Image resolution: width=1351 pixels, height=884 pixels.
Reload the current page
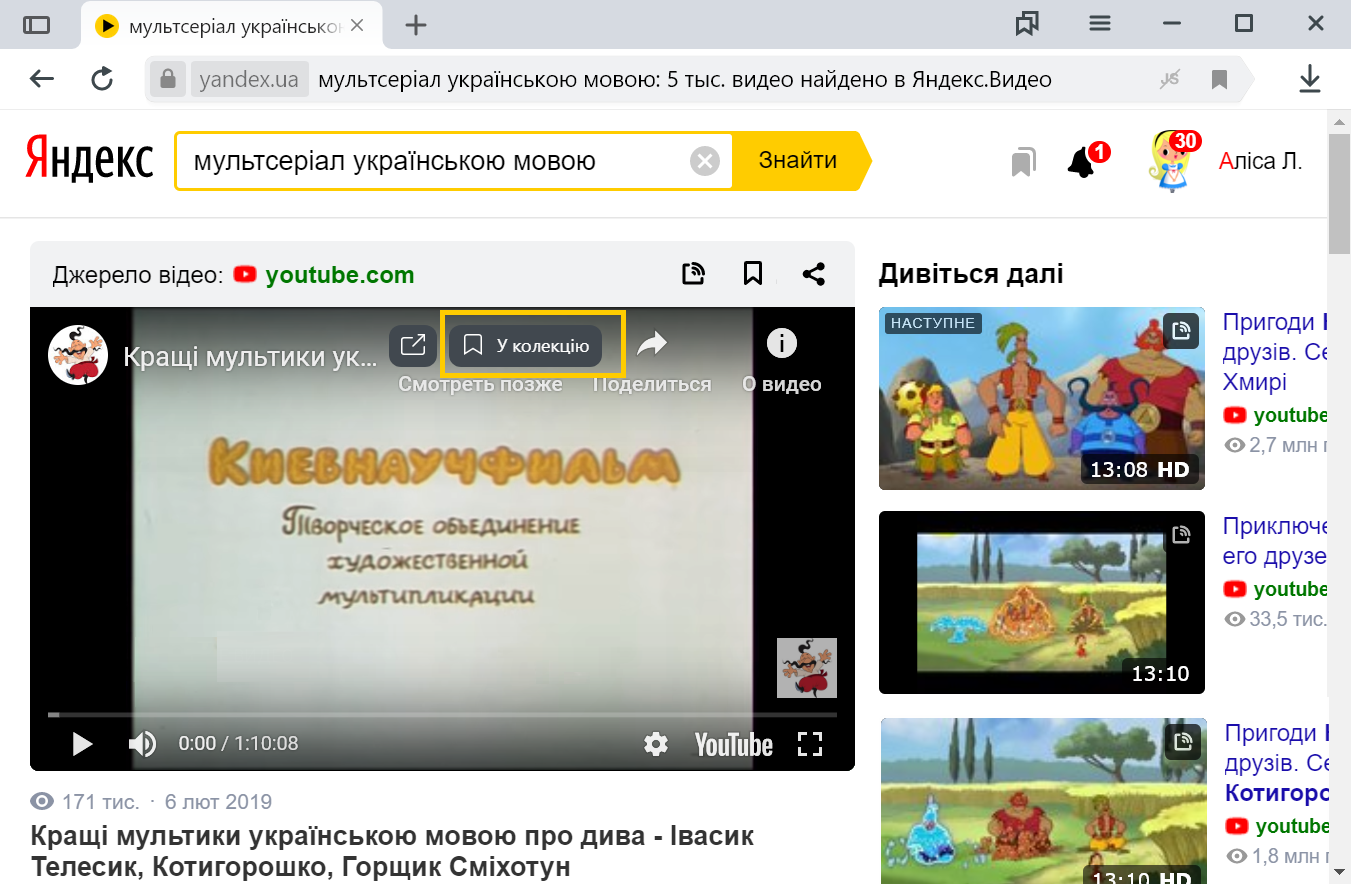102,79
